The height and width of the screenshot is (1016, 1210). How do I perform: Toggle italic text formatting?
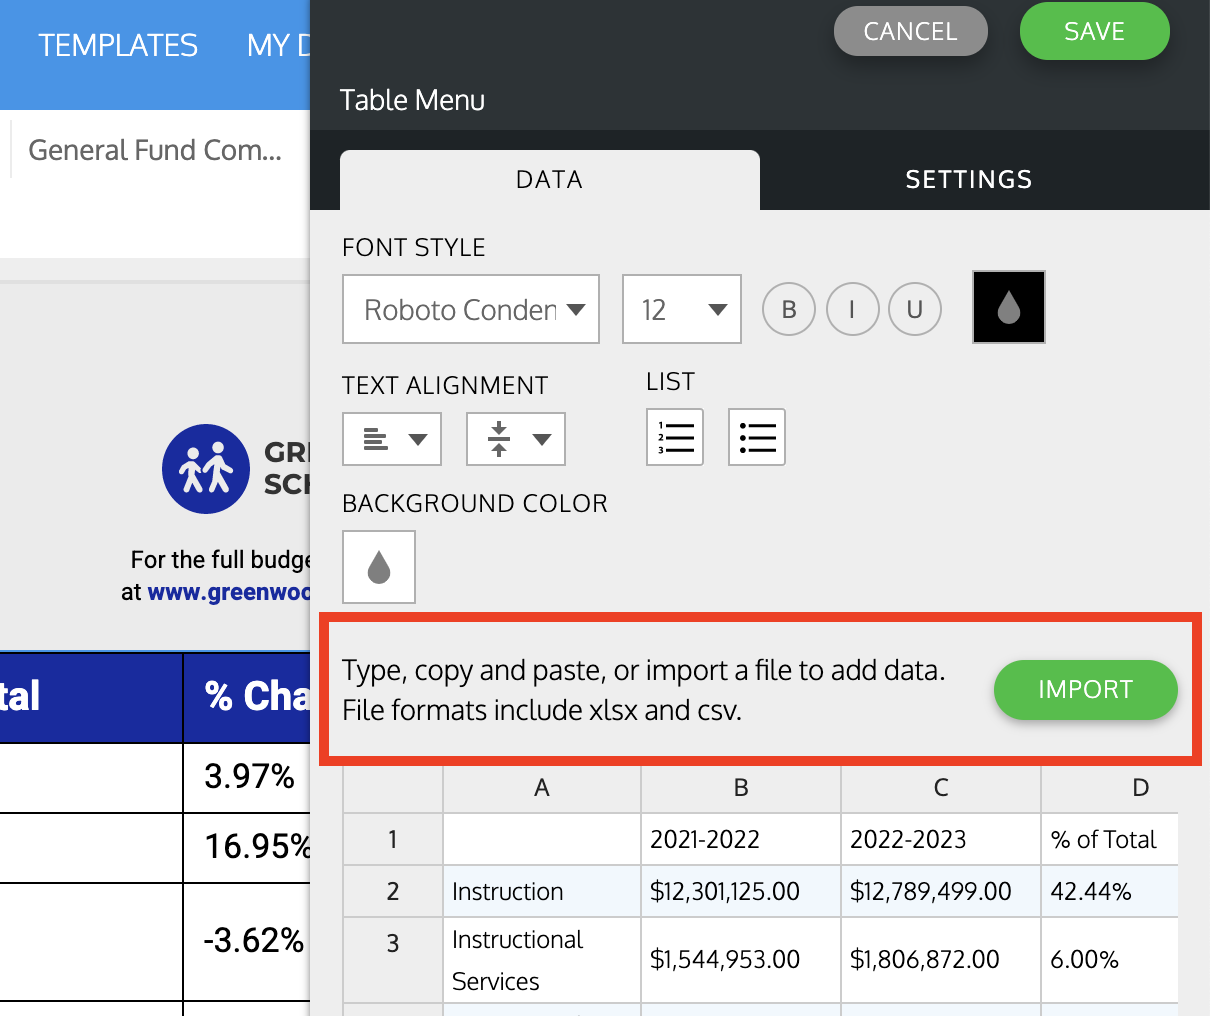click(852, 309)
